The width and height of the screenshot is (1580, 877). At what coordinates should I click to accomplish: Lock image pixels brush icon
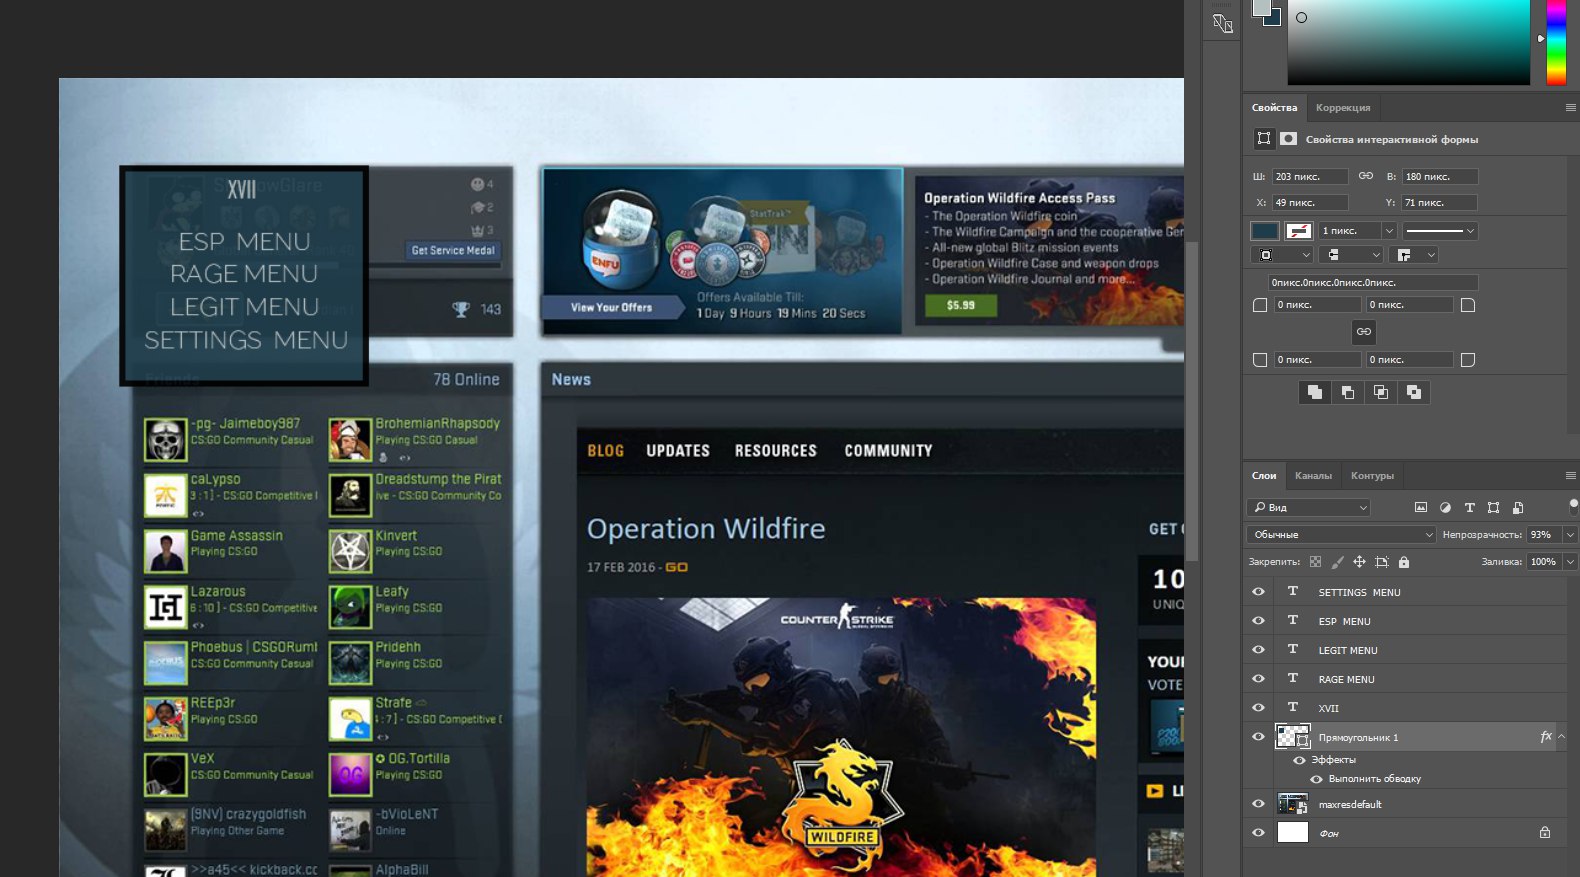(x=1337, y=562)
